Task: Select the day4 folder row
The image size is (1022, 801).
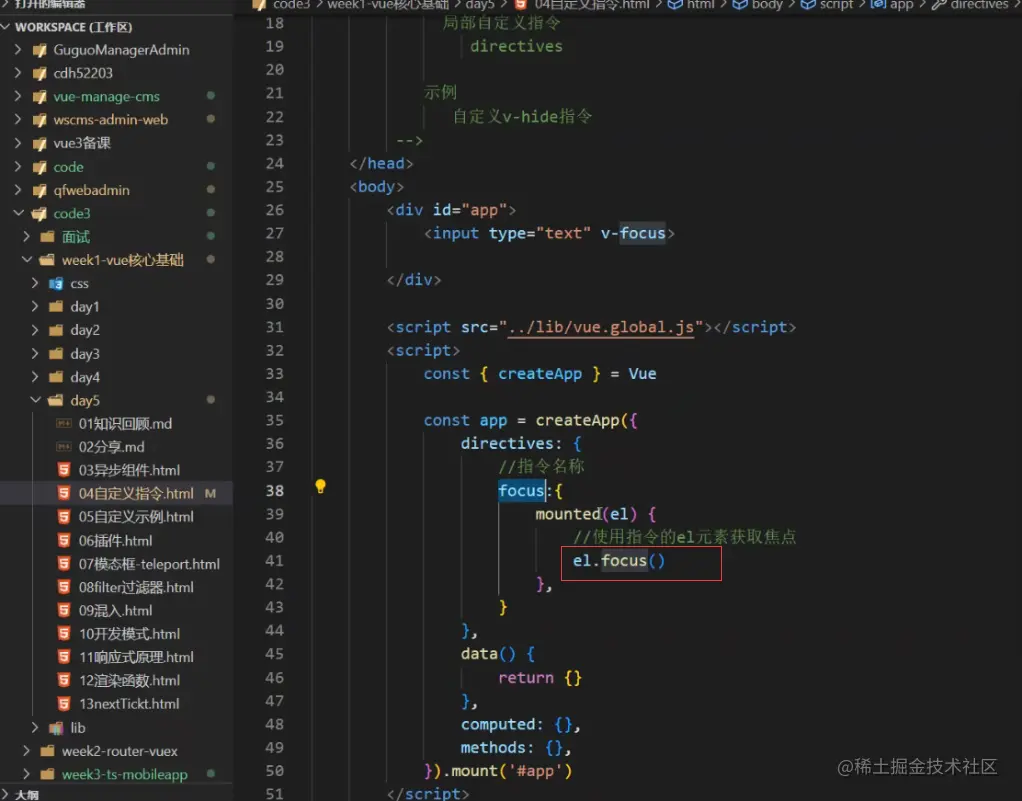Action: tap(116, 377)
